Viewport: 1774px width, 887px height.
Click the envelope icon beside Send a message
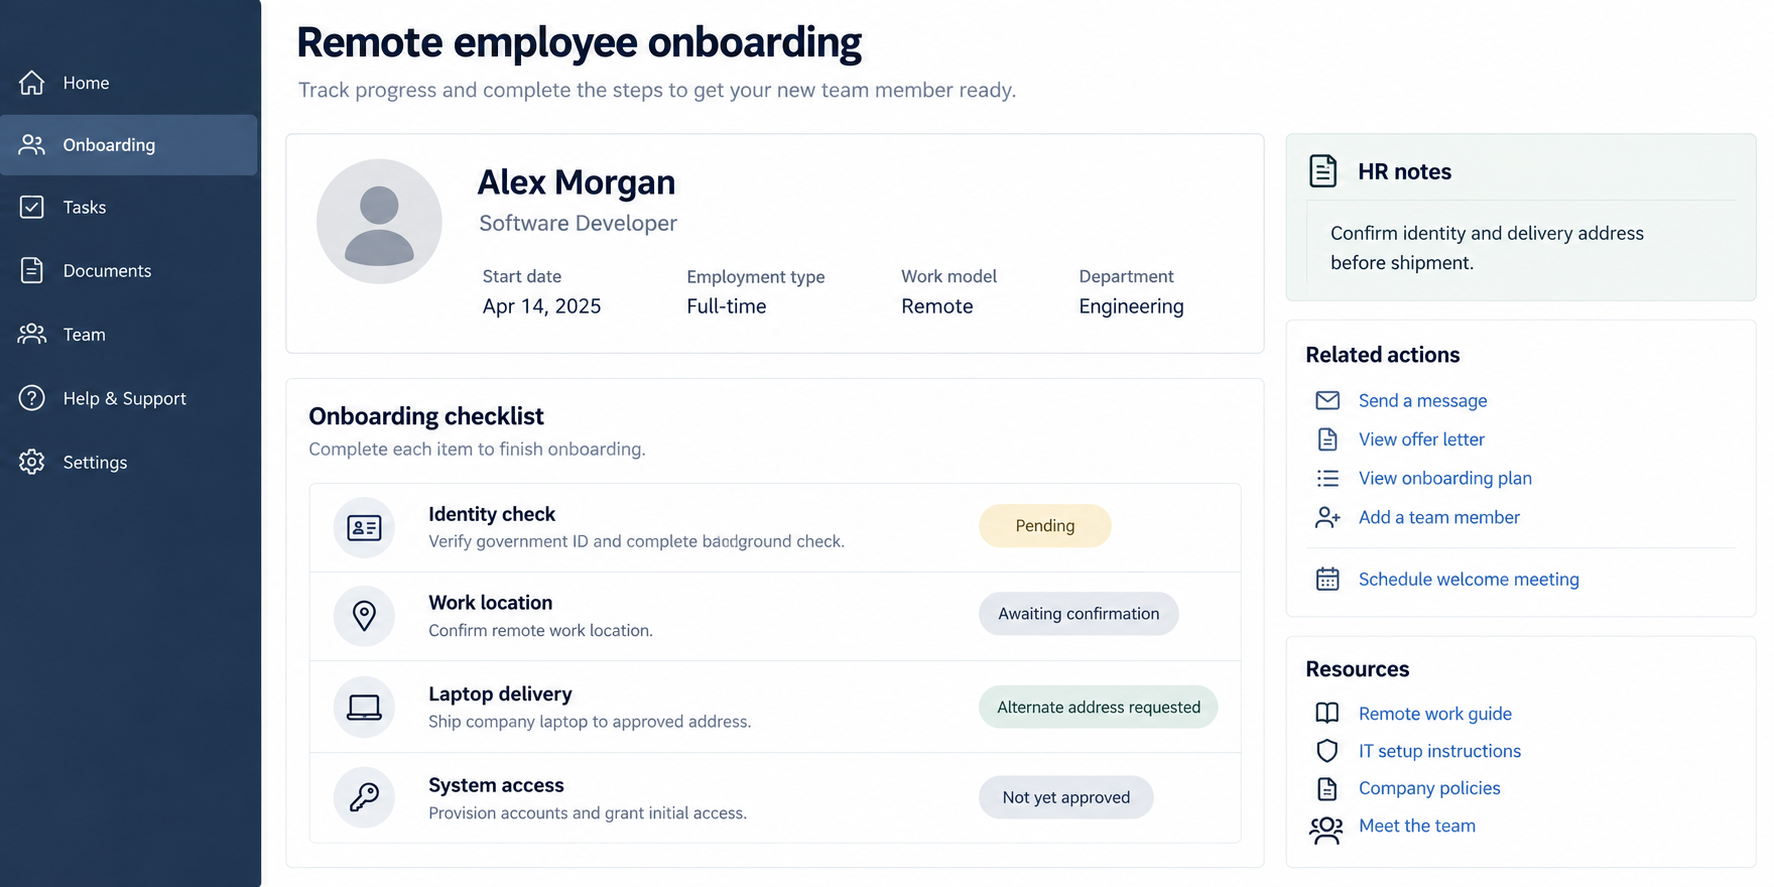coord(1327,400)
